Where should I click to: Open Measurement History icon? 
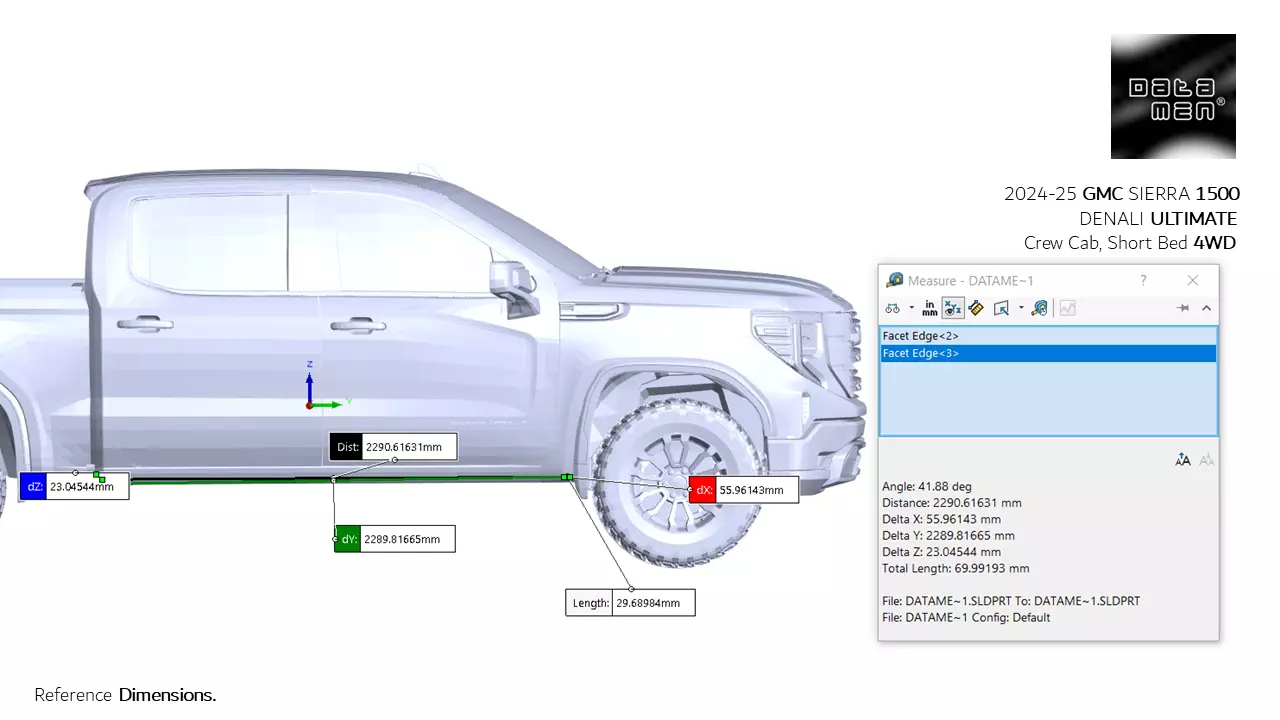coord(1040,308)
